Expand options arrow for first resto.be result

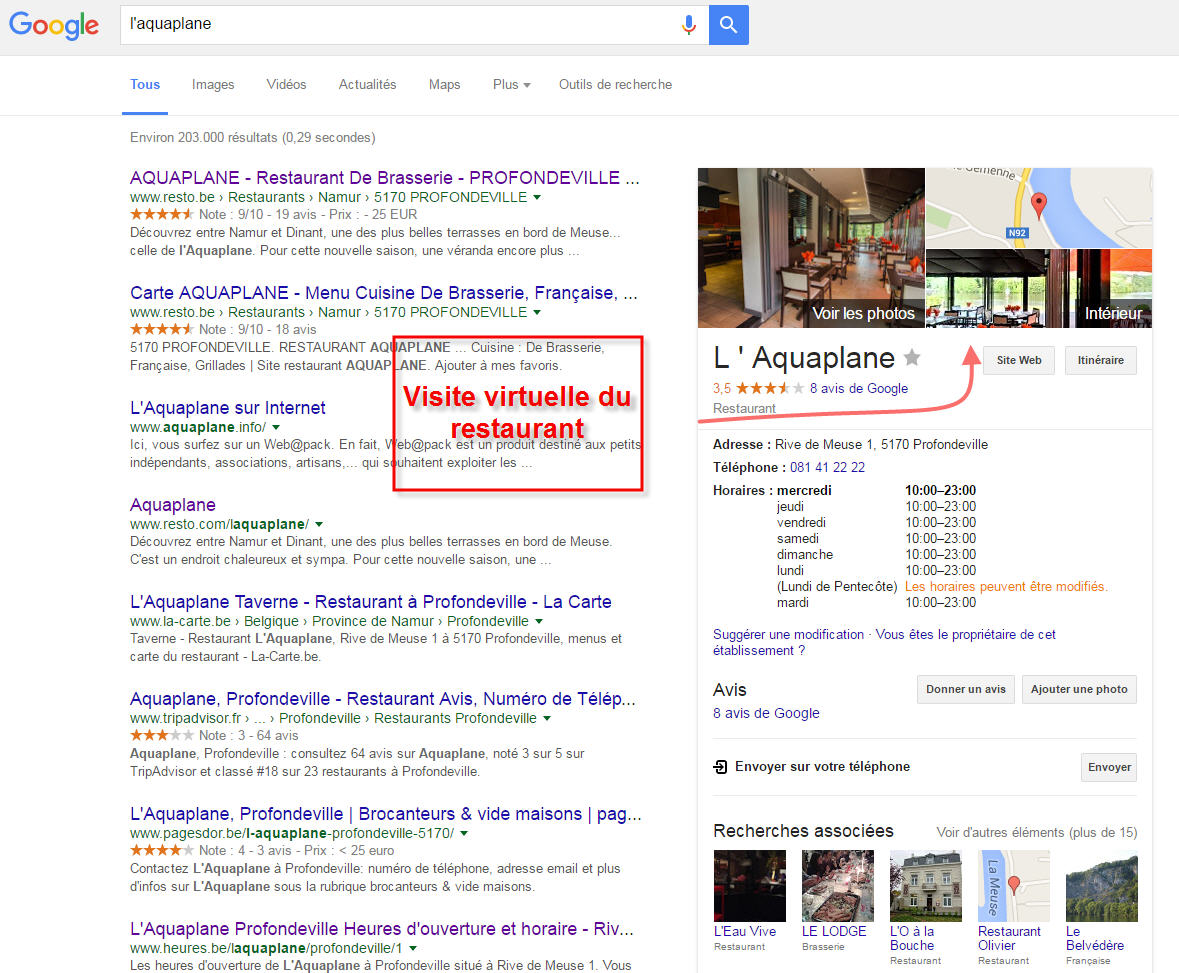point(537,198)
